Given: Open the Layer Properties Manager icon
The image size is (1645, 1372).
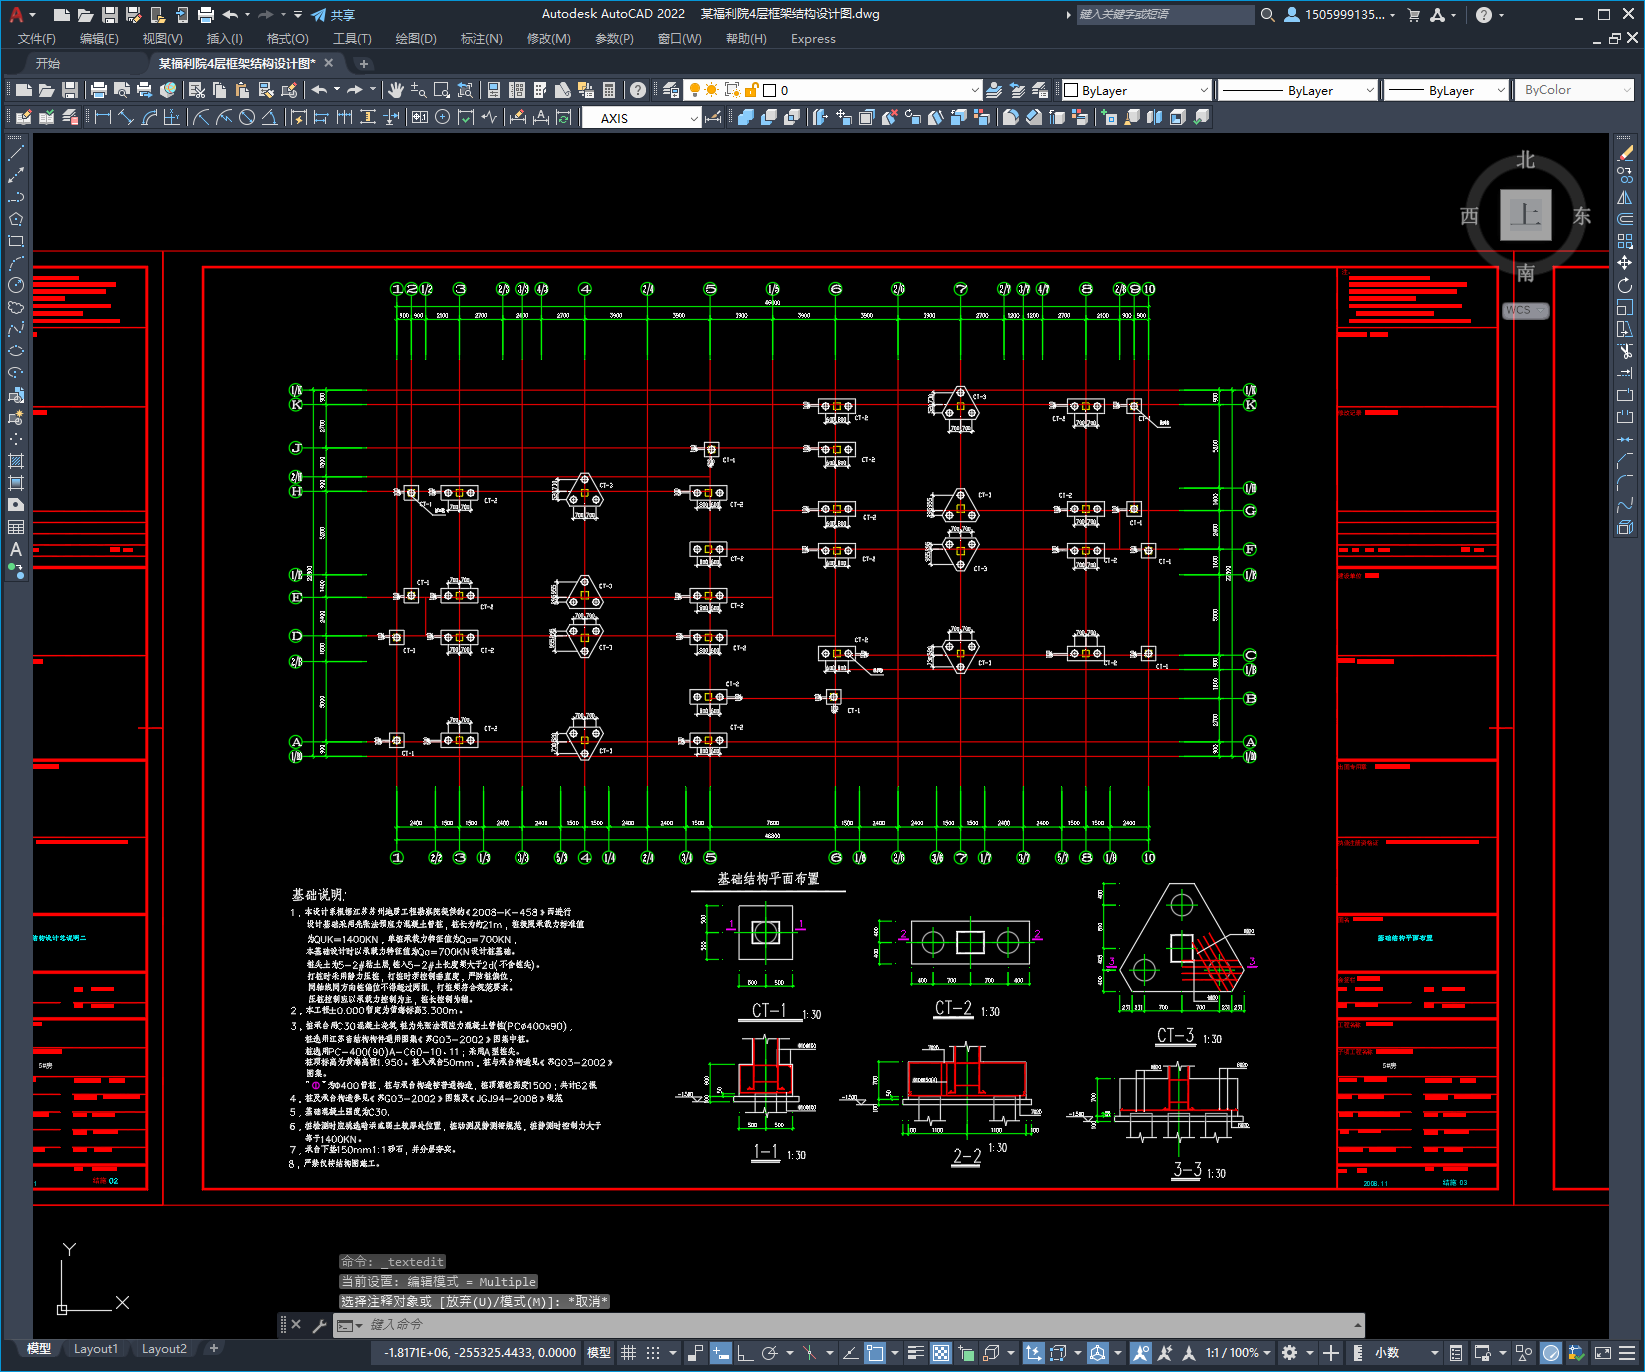Looking at the screenshot, I should coord(671,90).
